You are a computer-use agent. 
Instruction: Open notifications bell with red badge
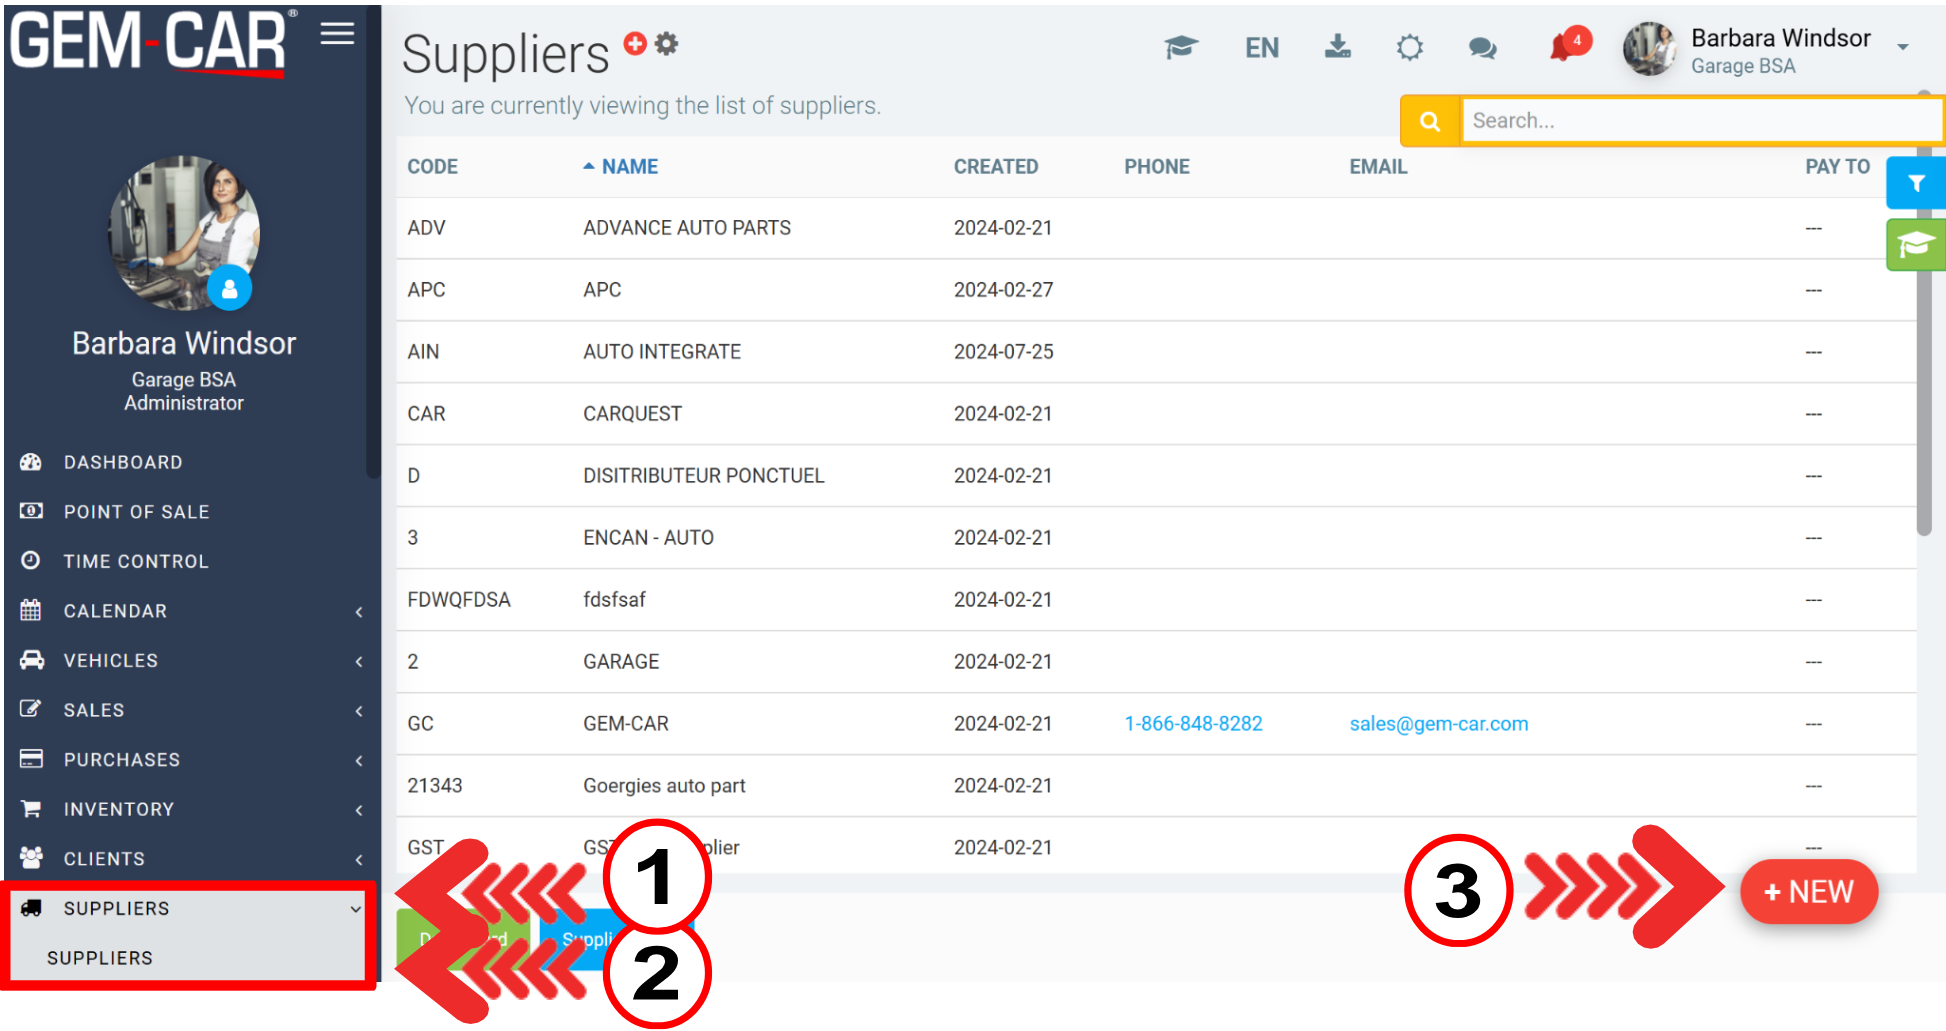click(1566, 46)
